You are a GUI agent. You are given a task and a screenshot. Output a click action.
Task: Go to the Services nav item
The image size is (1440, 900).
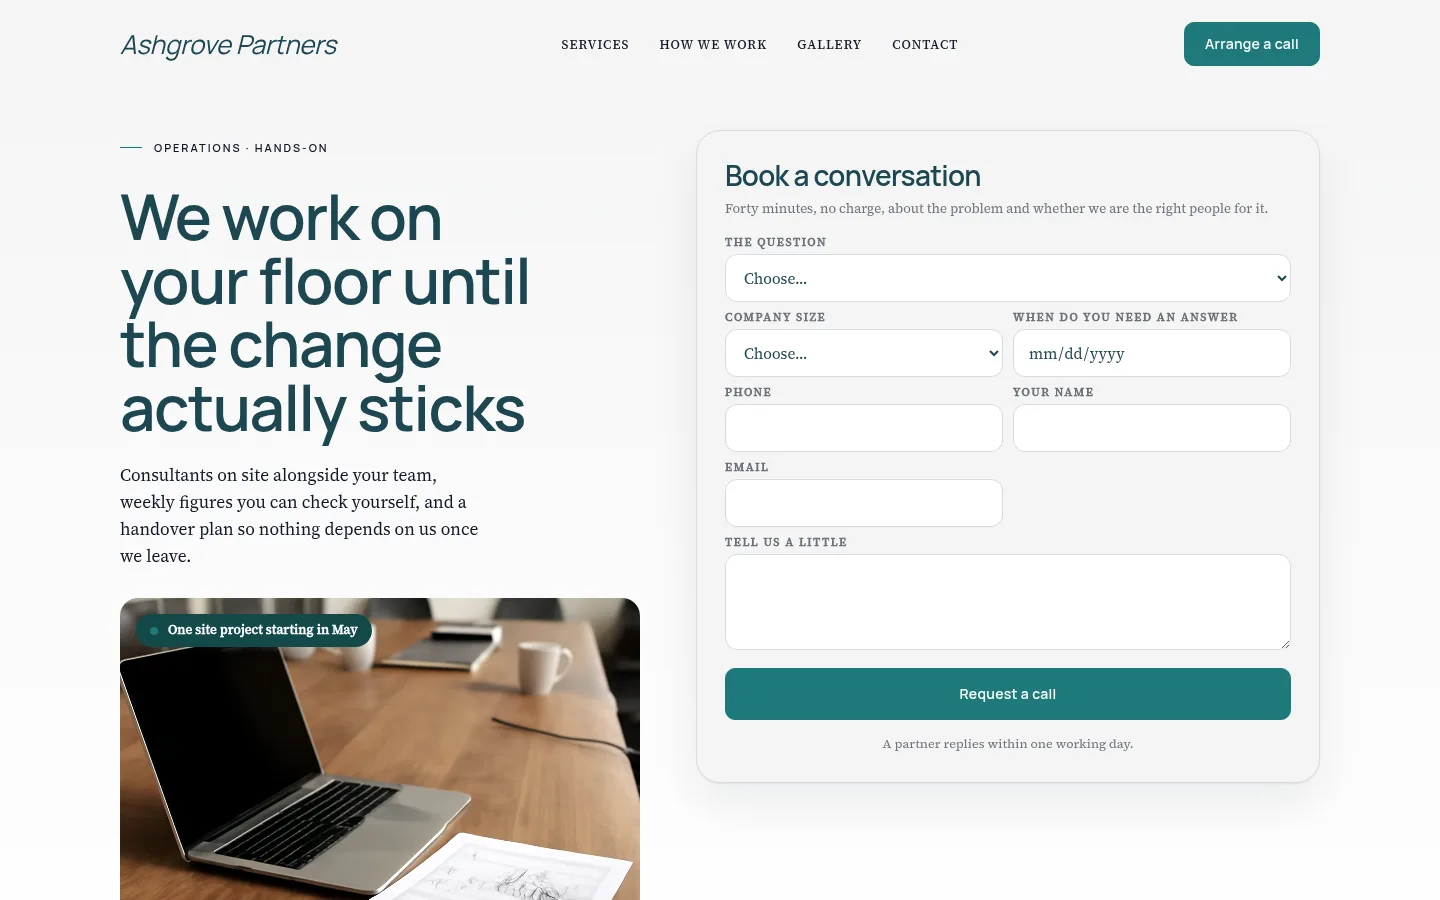point(595,45)
